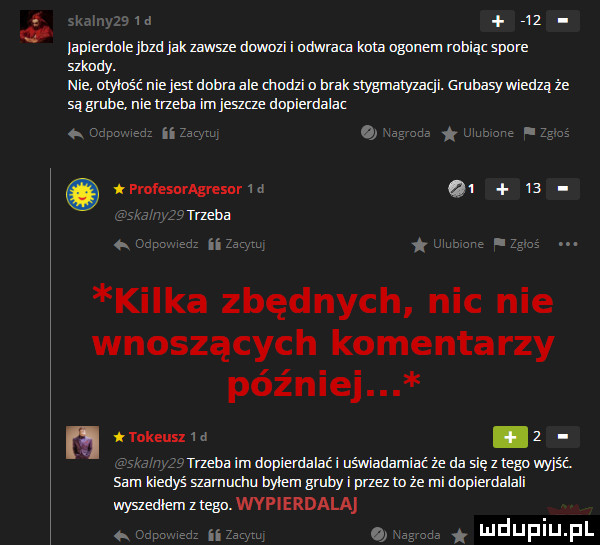
Task: Report ProfesorAgresor's reply via Zgłoś flag
Action: [517, 244]
